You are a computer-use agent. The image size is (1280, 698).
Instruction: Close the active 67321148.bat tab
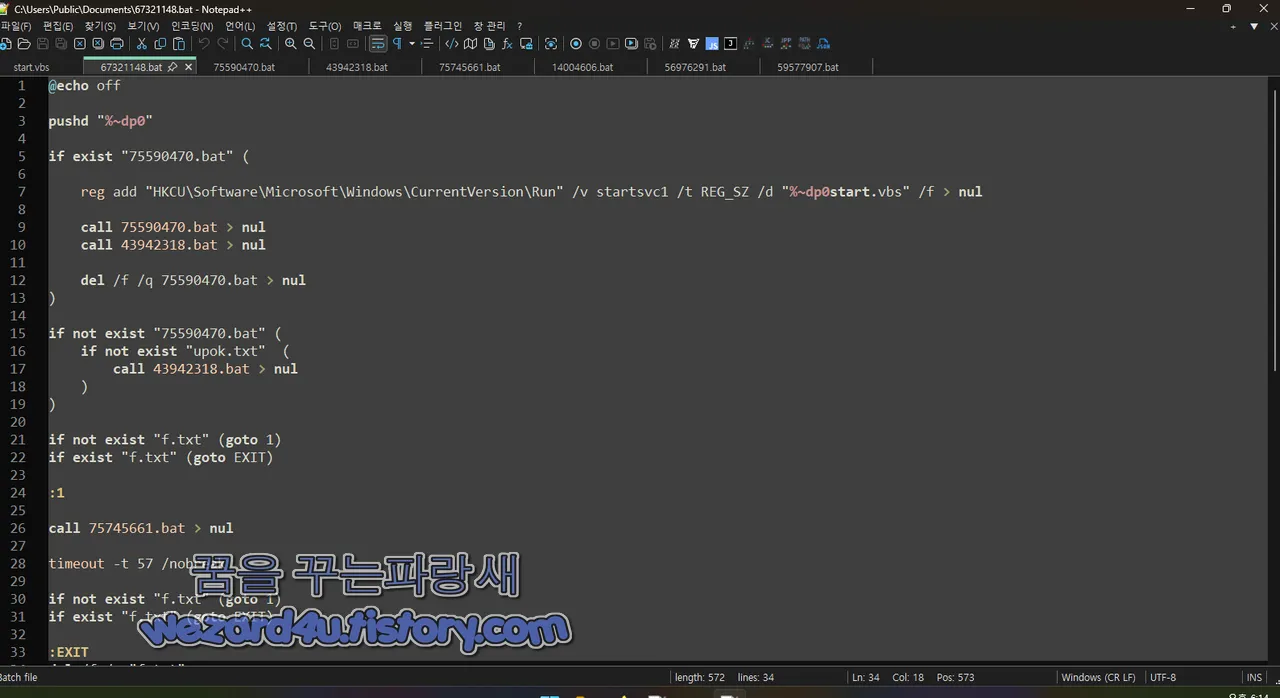click(x=187, y=67)
